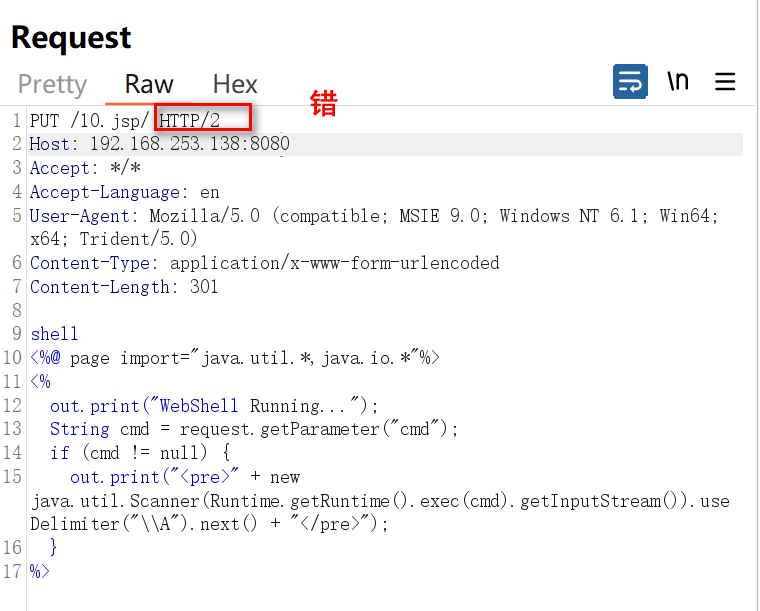Switch to the Raw tab
The height and width of the screenshot is (611, 760).
149,84
